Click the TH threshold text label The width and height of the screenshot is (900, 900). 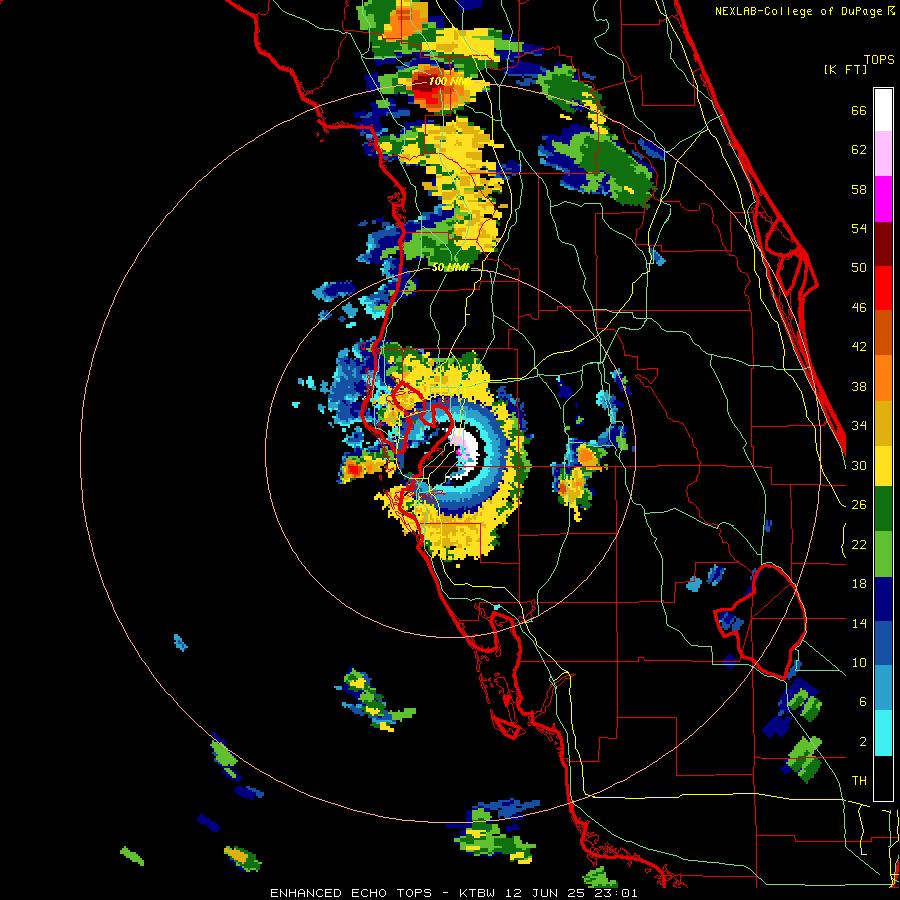point(859,781)
